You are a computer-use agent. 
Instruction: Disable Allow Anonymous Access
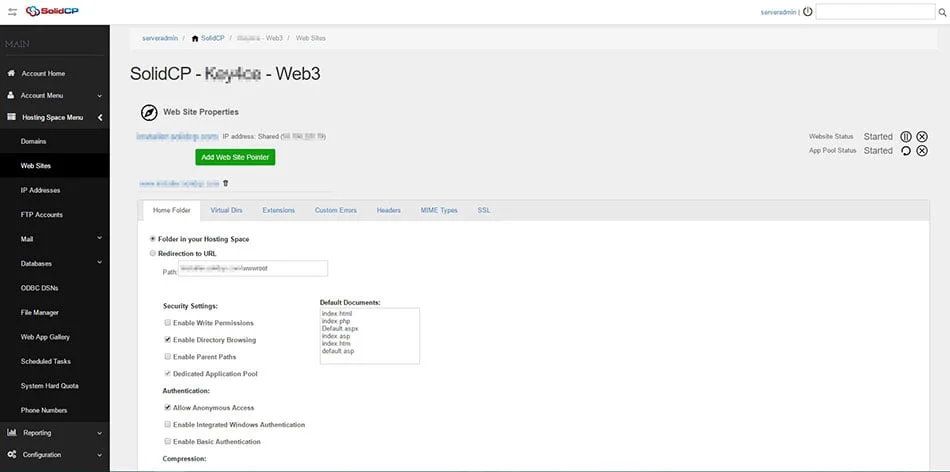coord(167,408)
